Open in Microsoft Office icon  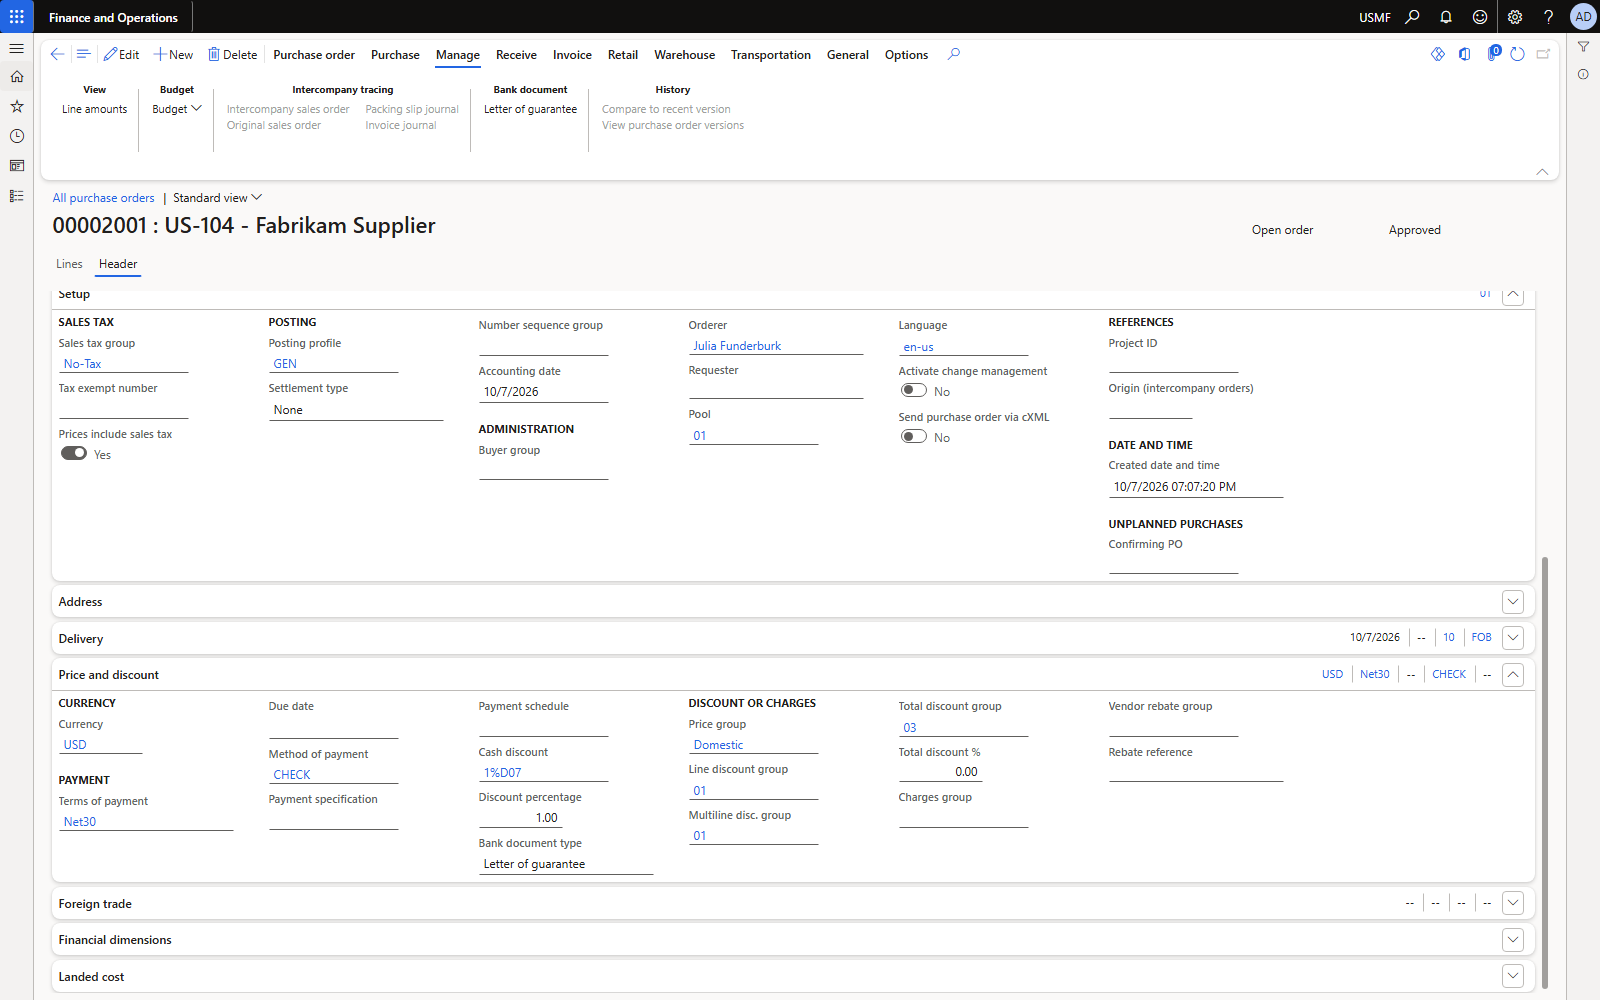[x=1465, y=54]
